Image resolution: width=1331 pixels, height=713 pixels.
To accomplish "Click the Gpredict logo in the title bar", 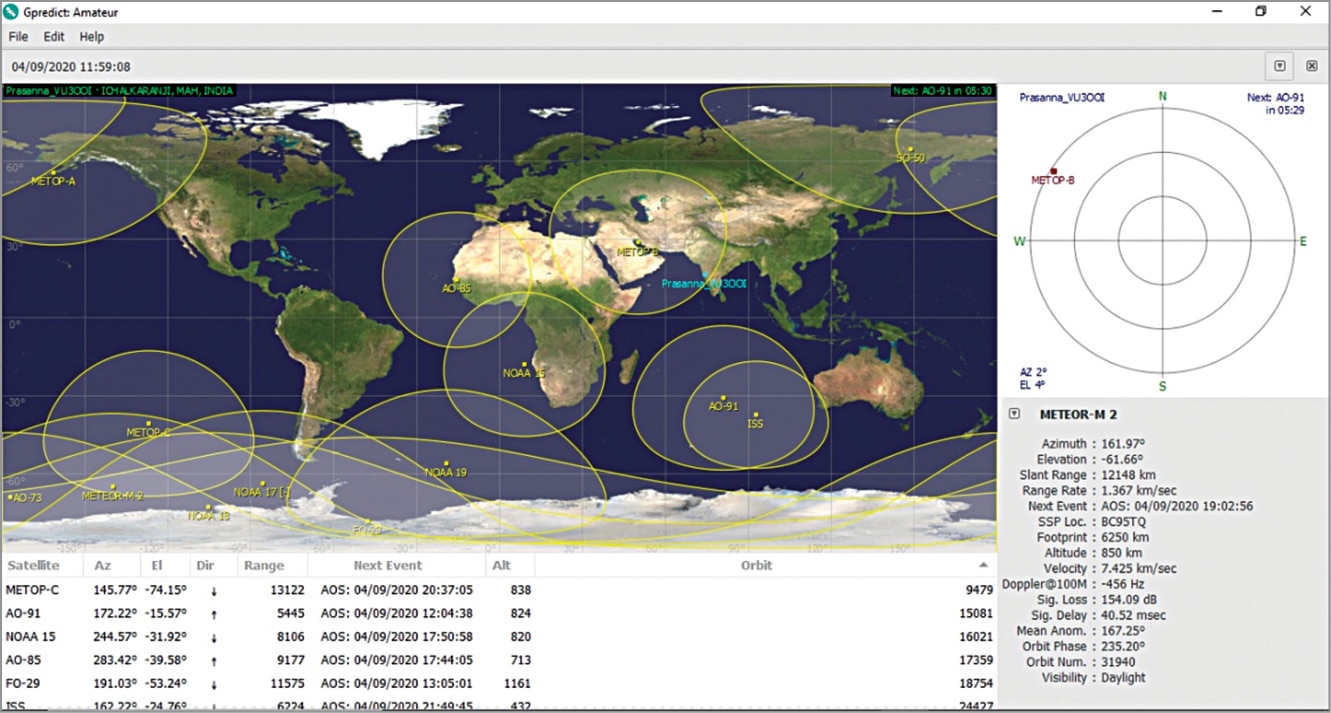I will point(10,11).
